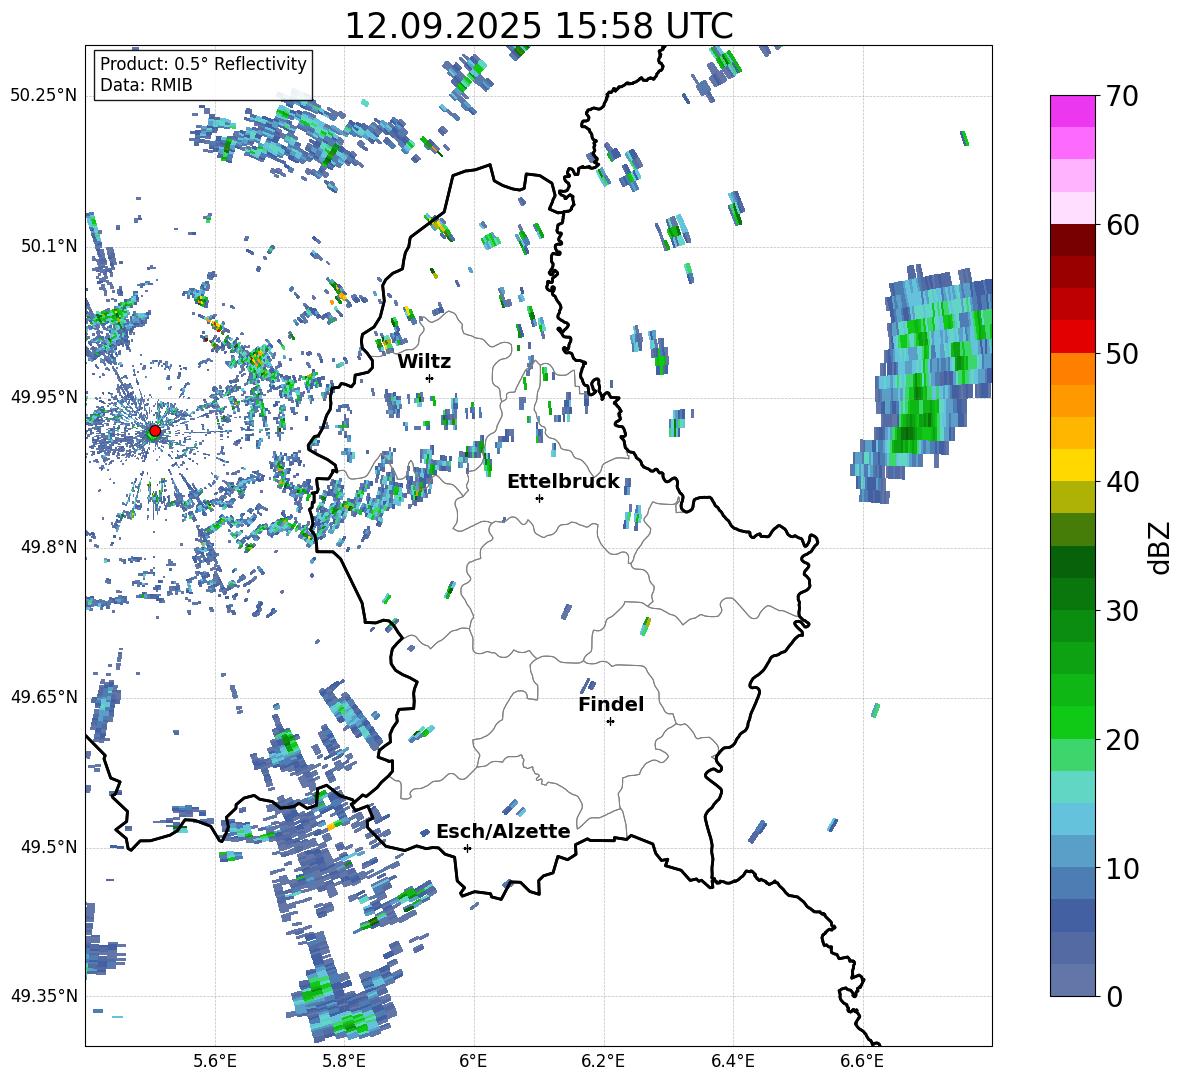
Task: Click the Findel station label
Action: (x=611, y=704)
